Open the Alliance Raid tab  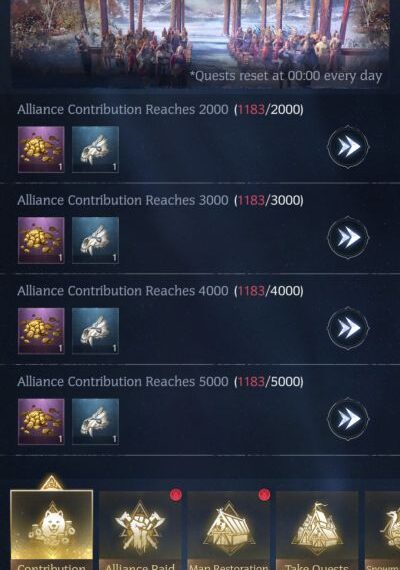pyautogui.click(x=140, y=530)
